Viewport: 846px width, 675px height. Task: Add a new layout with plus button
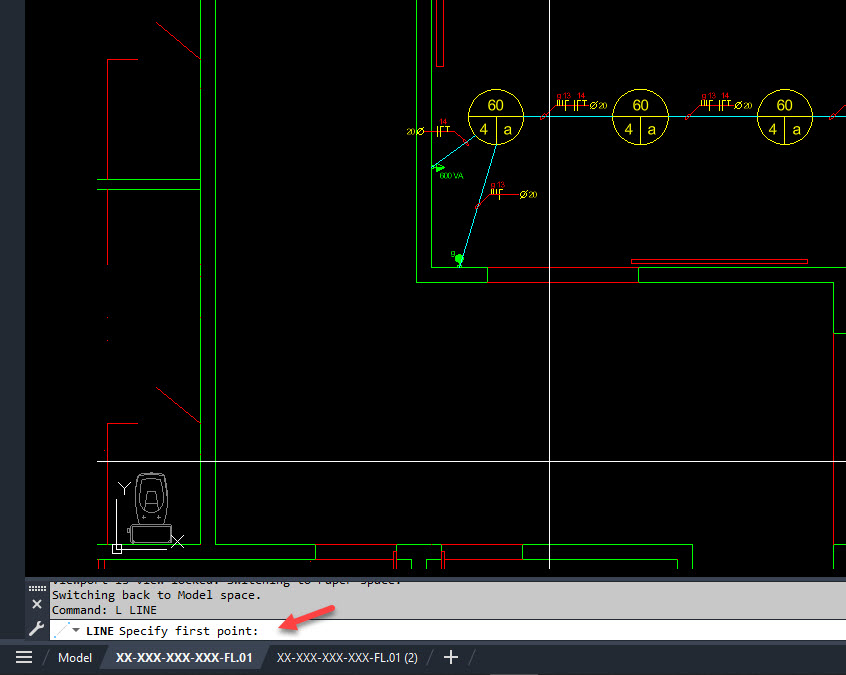pyautogui.click(x=451, y=657)
